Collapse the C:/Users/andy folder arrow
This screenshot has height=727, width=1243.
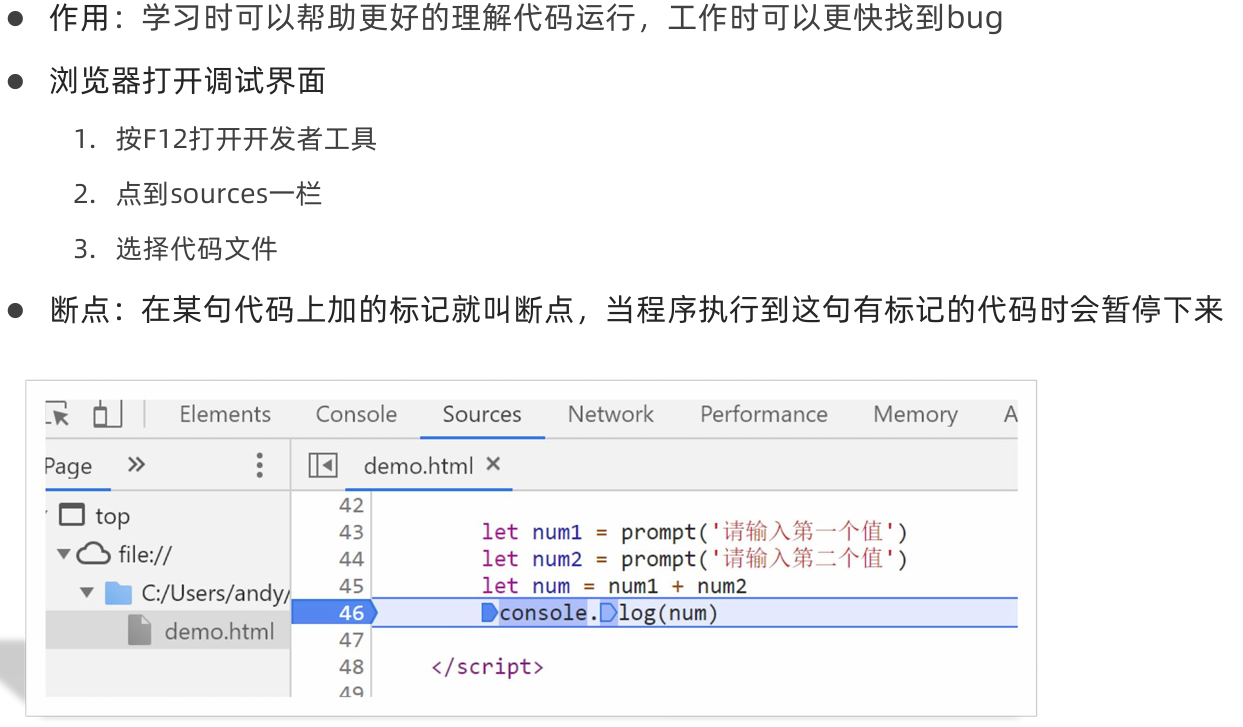pos(86,593)
